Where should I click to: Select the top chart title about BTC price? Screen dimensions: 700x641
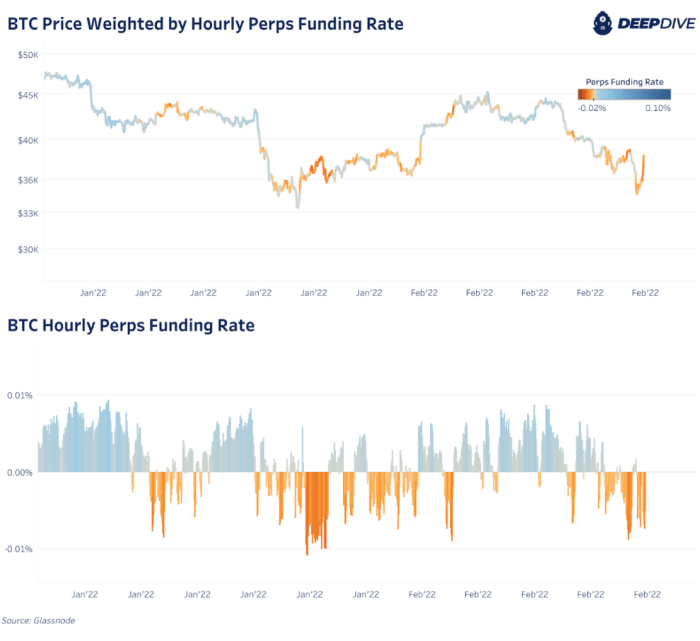click(205, 23)
